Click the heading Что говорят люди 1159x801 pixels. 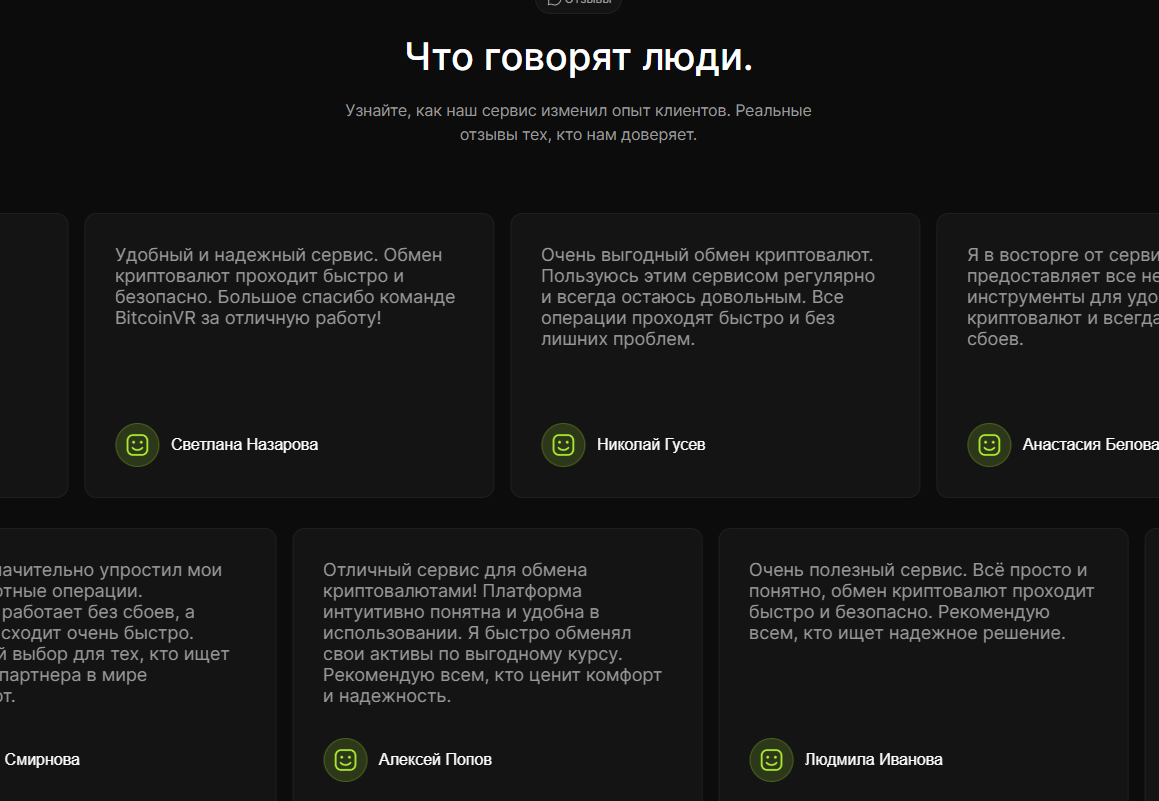click(x=579, y=57)
